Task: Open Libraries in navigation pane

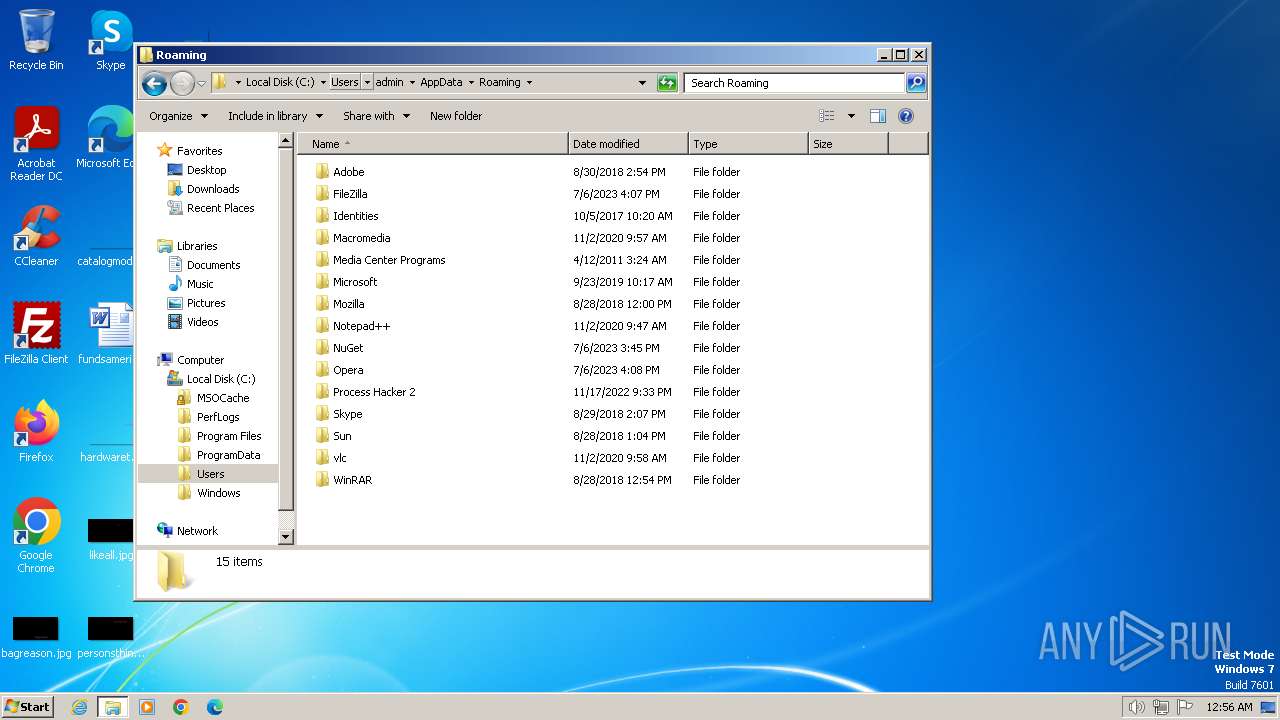Action: pos(197,246)
